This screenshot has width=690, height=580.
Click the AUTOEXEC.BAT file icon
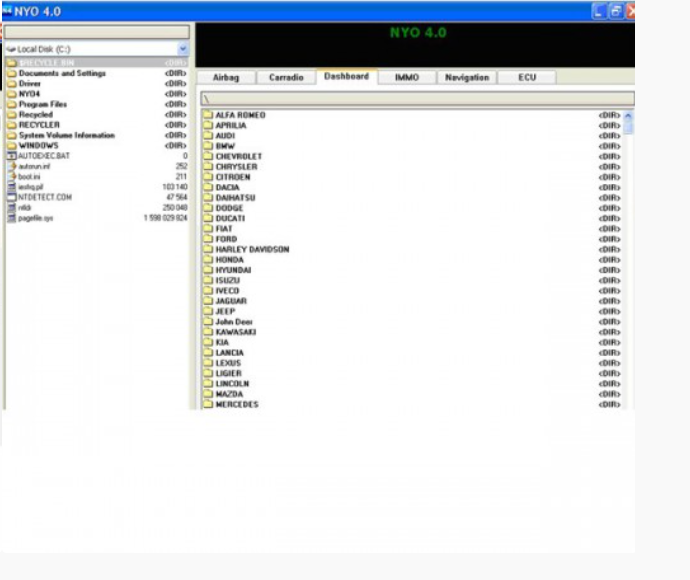[x=12, y=156]
